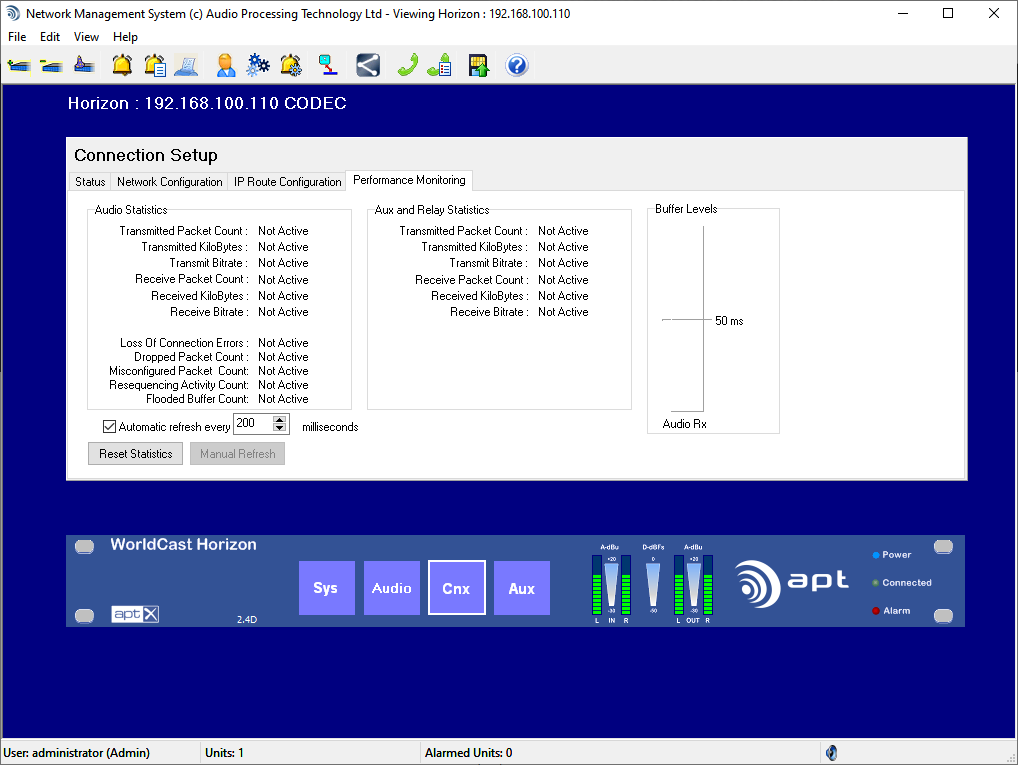Switch to the IP Route Configuration tab
1018x765 pixels.
(x=288, y=182)
